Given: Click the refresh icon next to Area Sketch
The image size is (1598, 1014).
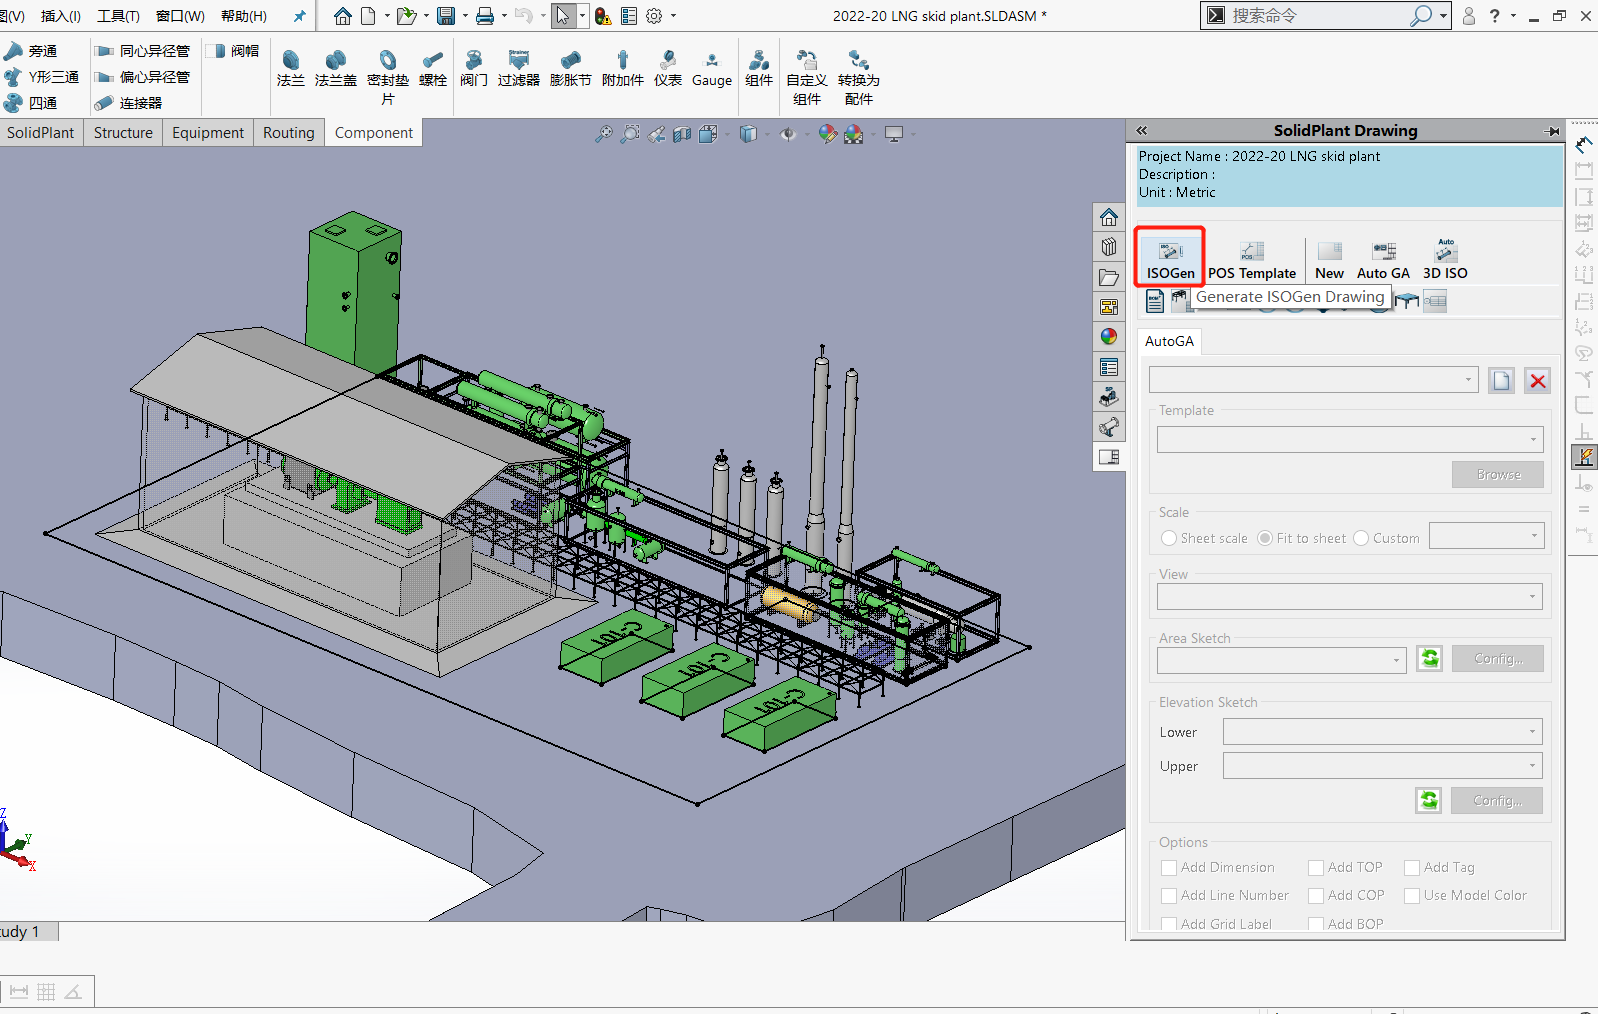Looking at the screenshot, I should point(1429,658).
